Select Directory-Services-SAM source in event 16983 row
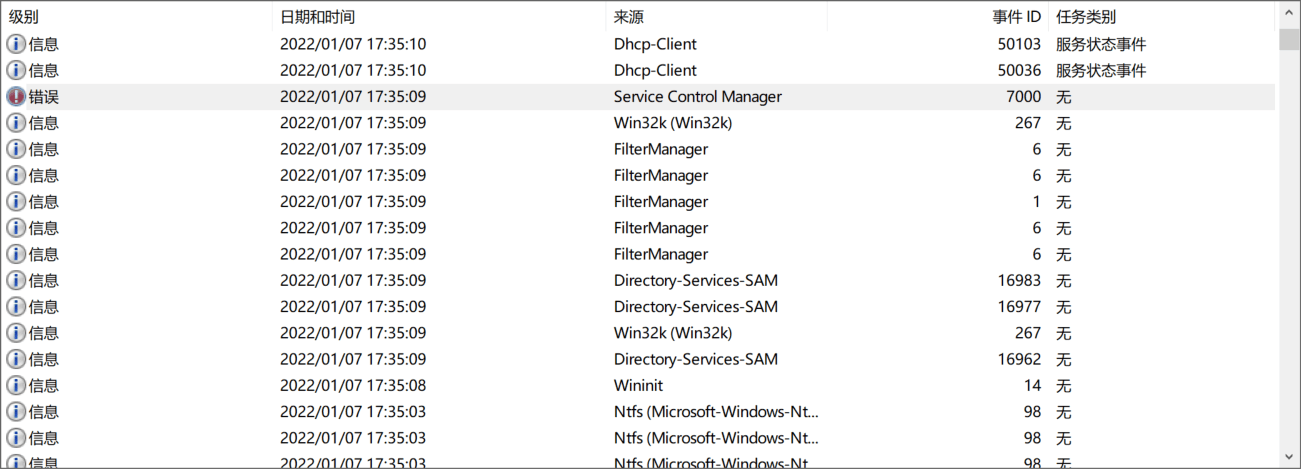1301x469 pixels. pyautogui.click(x=696, y=280)
